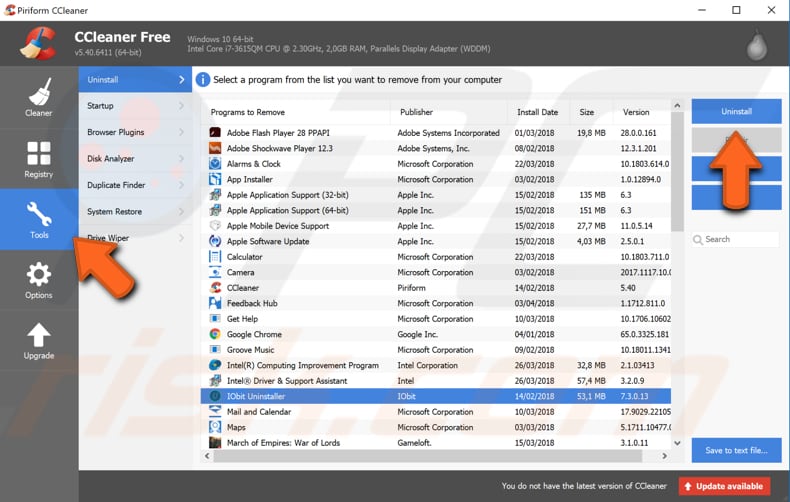
Task: Open the Tools section
Action: click(39, 219)
